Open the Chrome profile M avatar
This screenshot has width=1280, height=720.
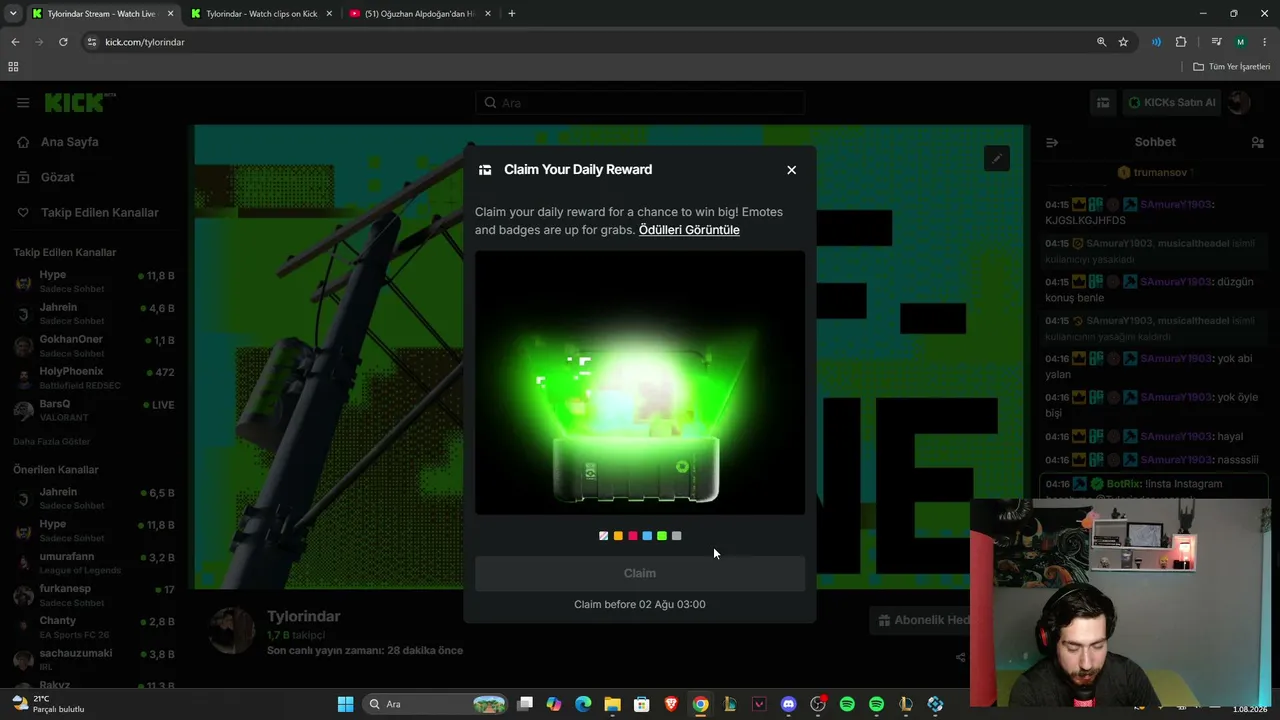[1240, 42]
